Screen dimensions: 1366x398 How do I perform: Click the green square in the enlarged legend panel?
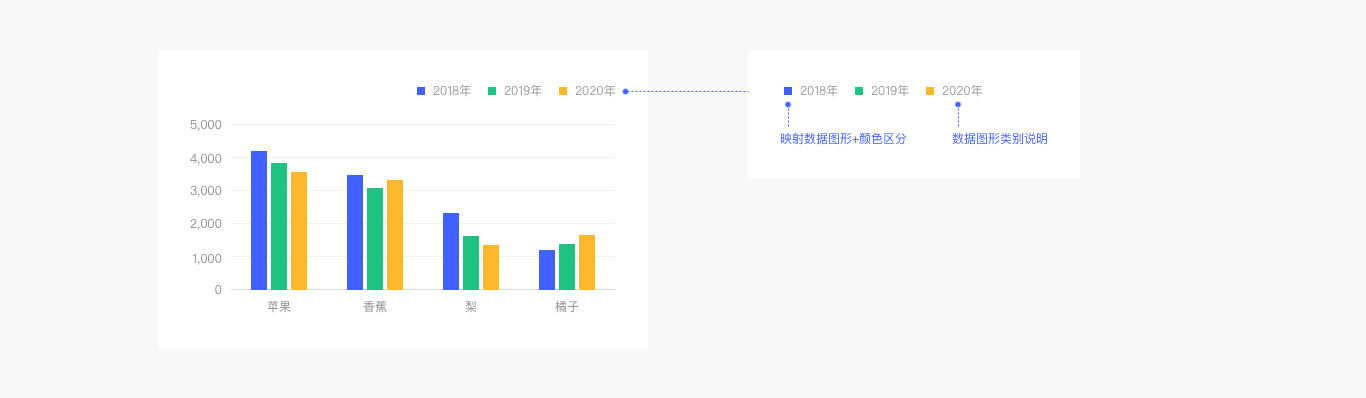coord(859,91)
